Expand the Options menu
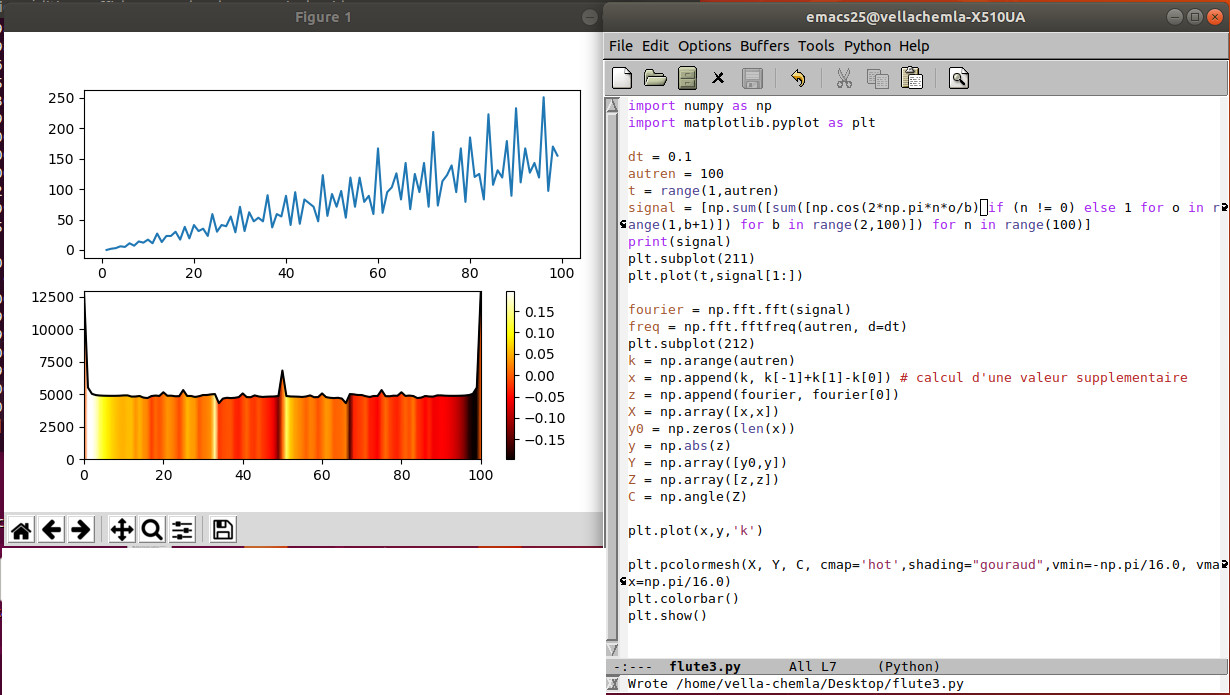The height and width of the screenshot is (695, 1230). coord(705,46)
